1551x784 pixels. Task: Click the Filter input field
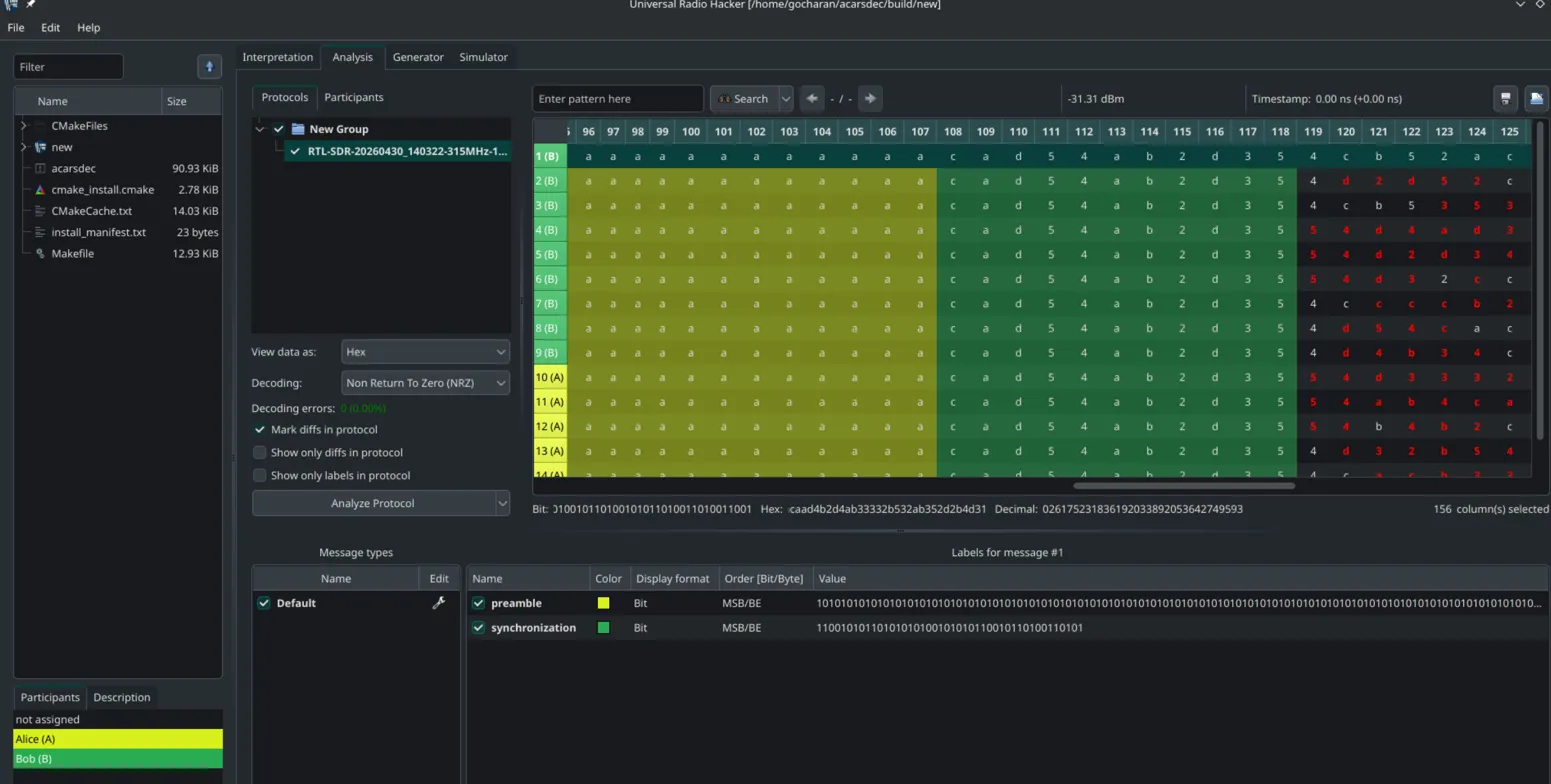68,67
